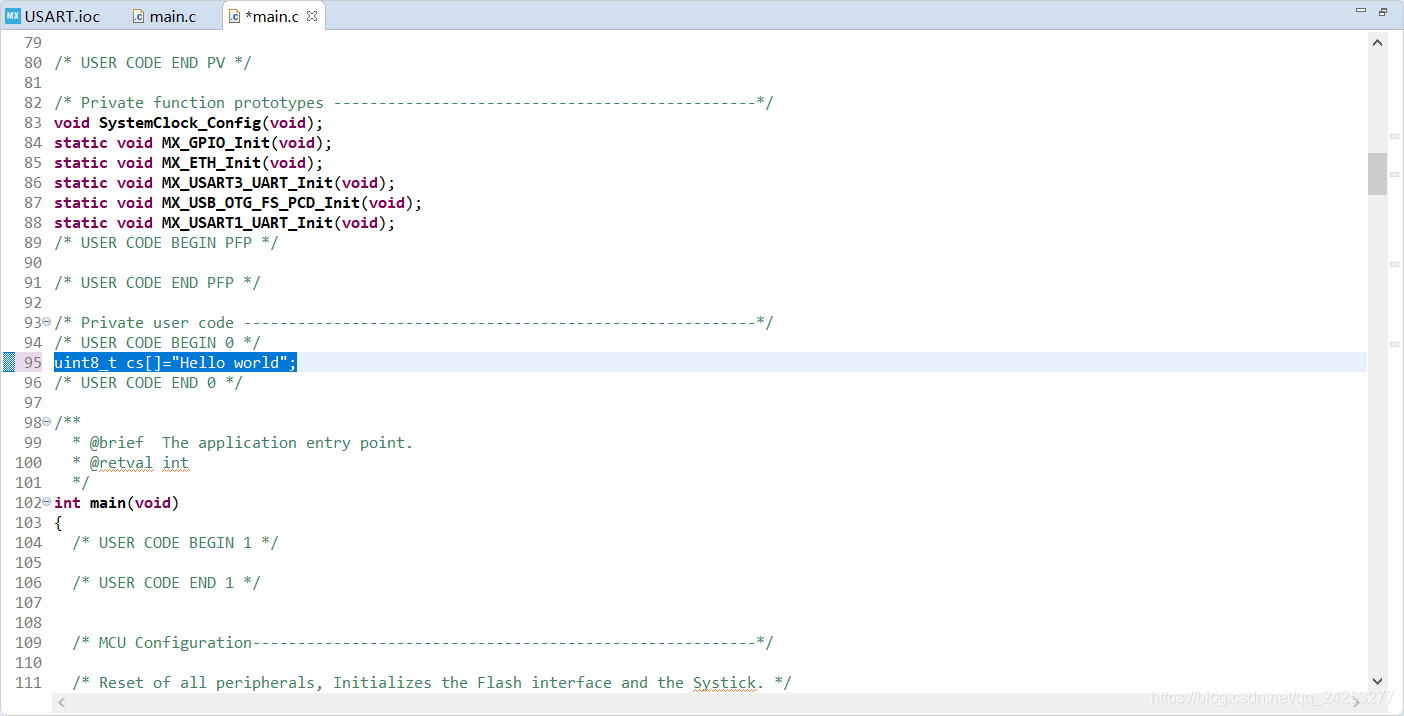Click on SystemClock_Config in line 83
Viewport: 1404px width, 716px height.
point(180,123)
